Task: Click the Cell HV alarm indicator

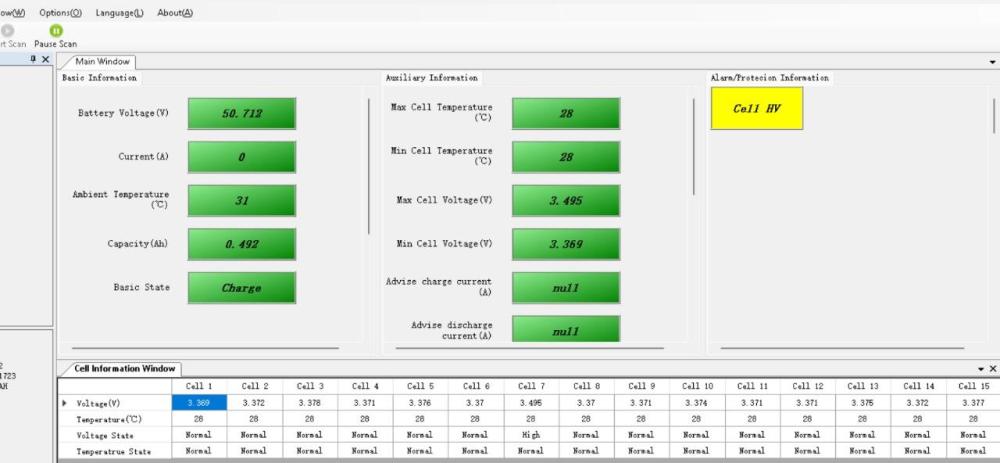Action: (x=756, y=108)
